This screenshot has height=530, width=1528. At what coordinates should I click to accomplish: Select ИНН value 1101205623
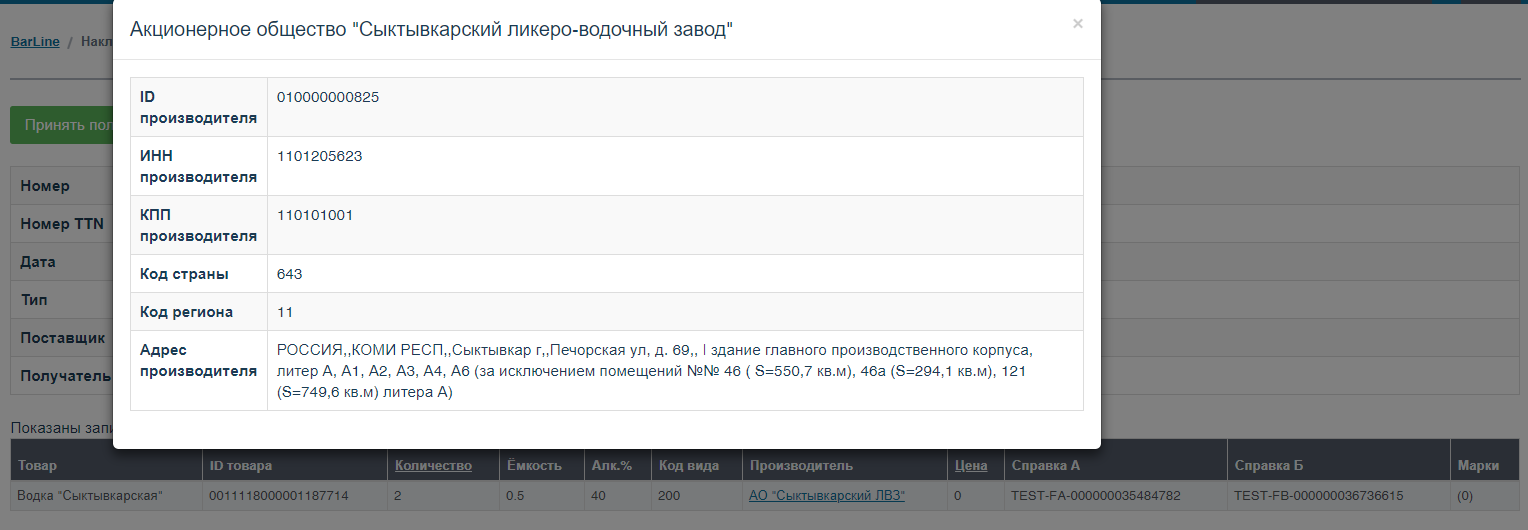[x=320, y=156]
